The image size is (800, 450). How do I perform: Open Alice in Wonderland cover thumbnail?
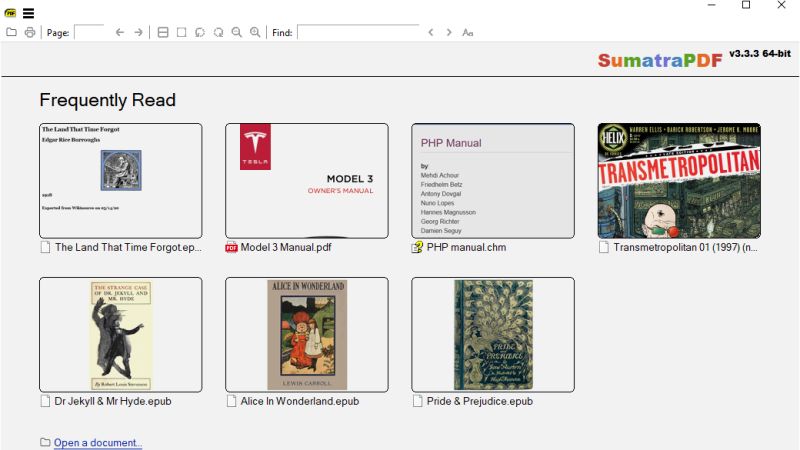(307, 335)
